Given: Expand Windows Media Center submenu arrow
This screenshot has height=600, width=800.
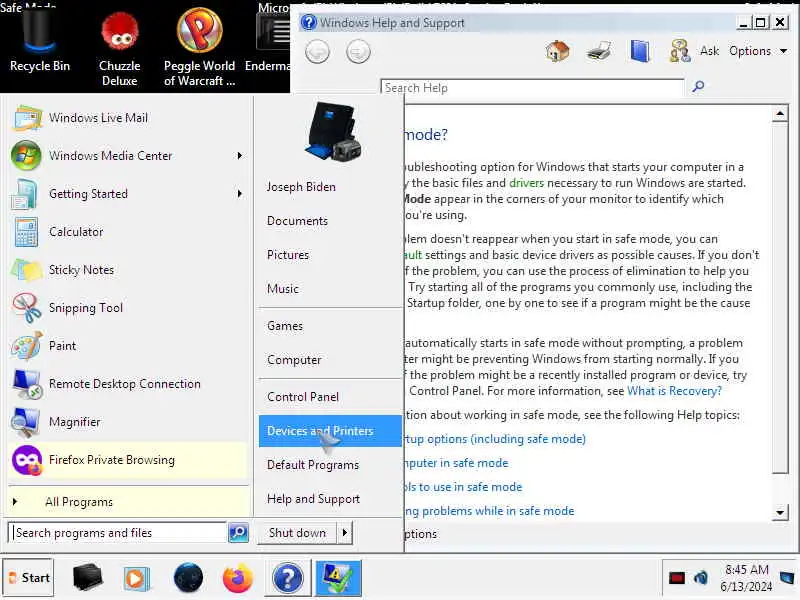Looking at the screenshot, I should (x=239, y=156).
